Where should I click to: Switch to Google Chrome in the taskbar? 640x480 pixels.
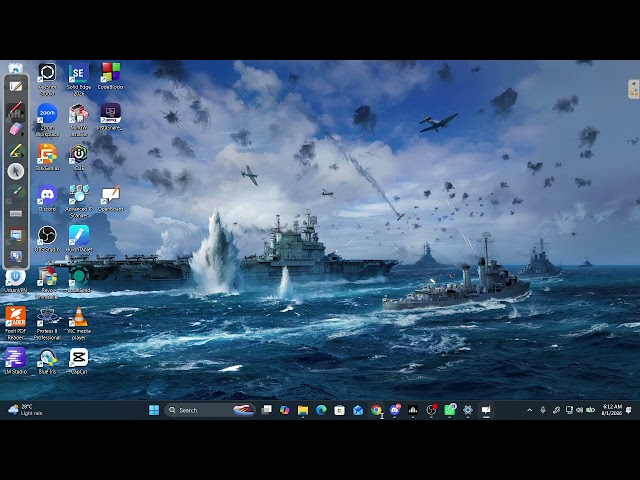376,410
